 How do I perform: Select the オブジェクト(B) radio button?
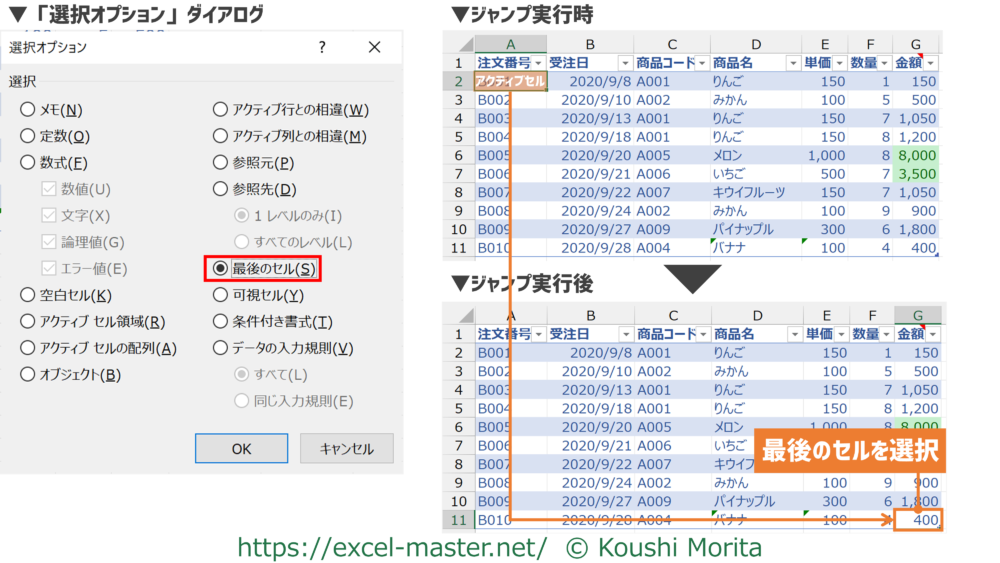(28, 375)
